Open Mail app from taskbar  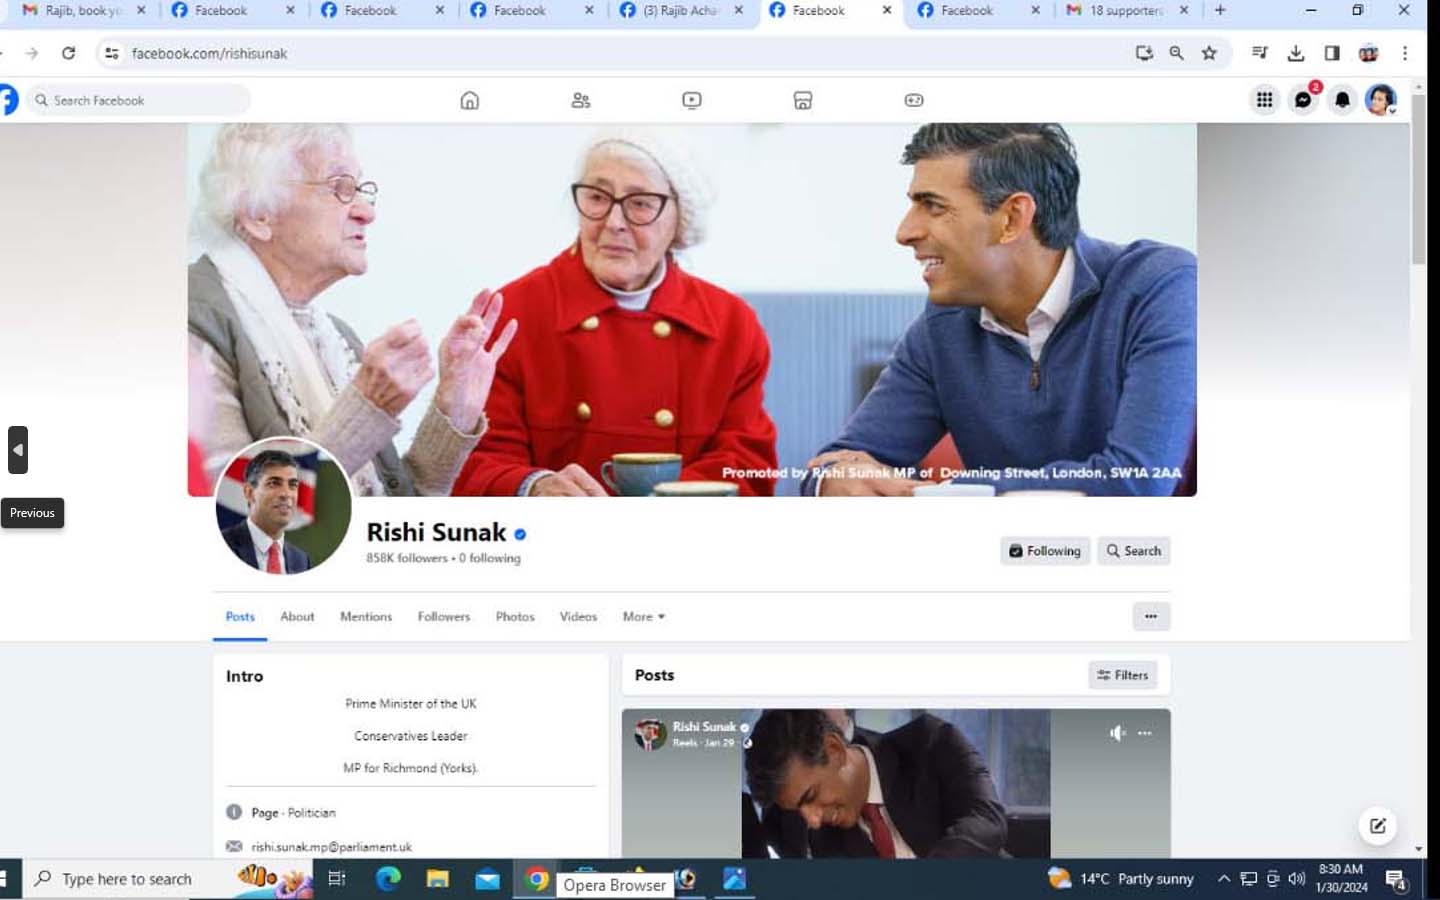[487, 879]
